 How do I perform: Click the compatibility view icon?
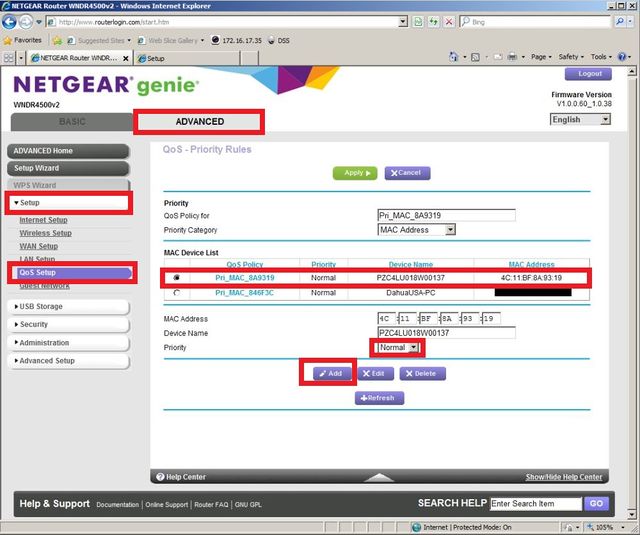[x=418, y=22]
